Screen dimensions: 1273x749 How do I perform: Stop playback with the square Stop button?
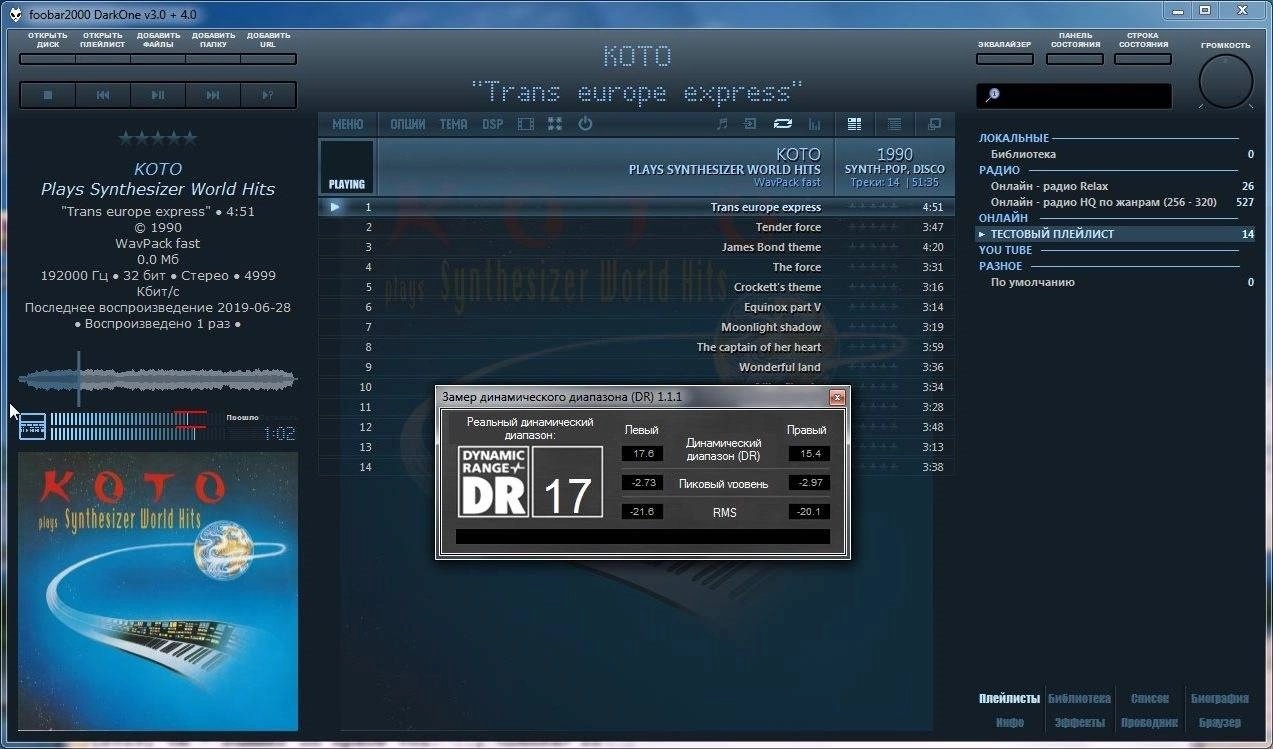tap(47, 95)
